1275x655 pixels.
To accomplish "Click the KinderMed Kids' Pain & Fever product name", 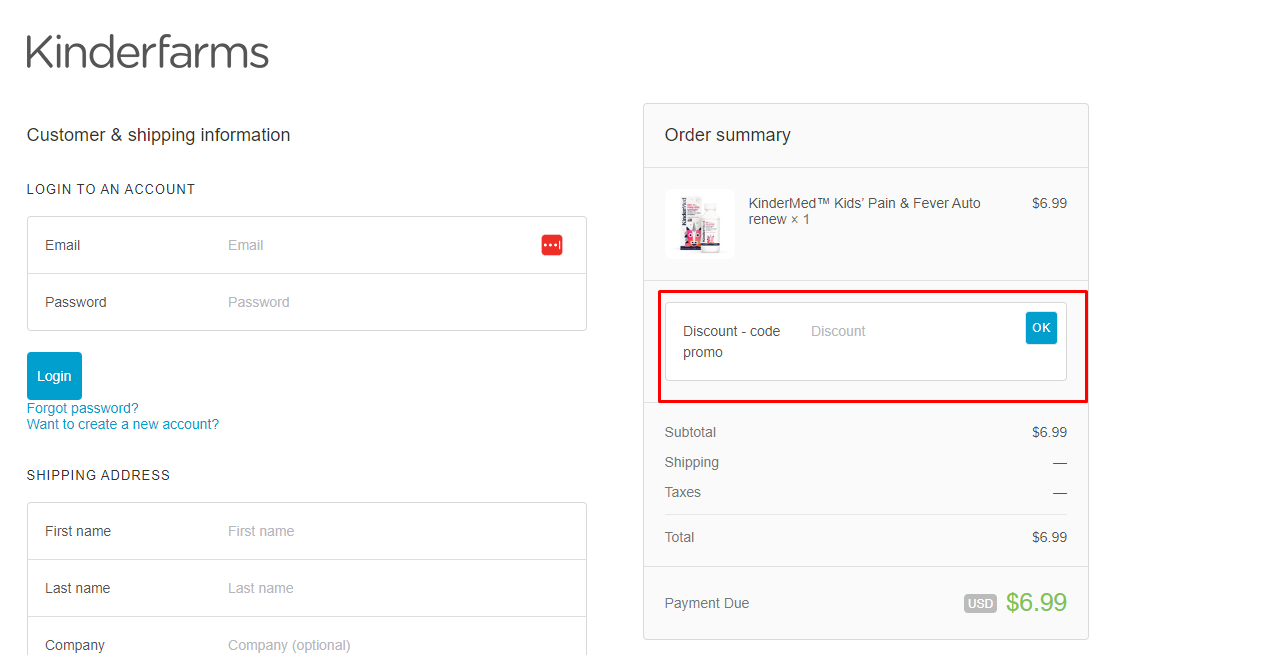I will coord(865,211).
